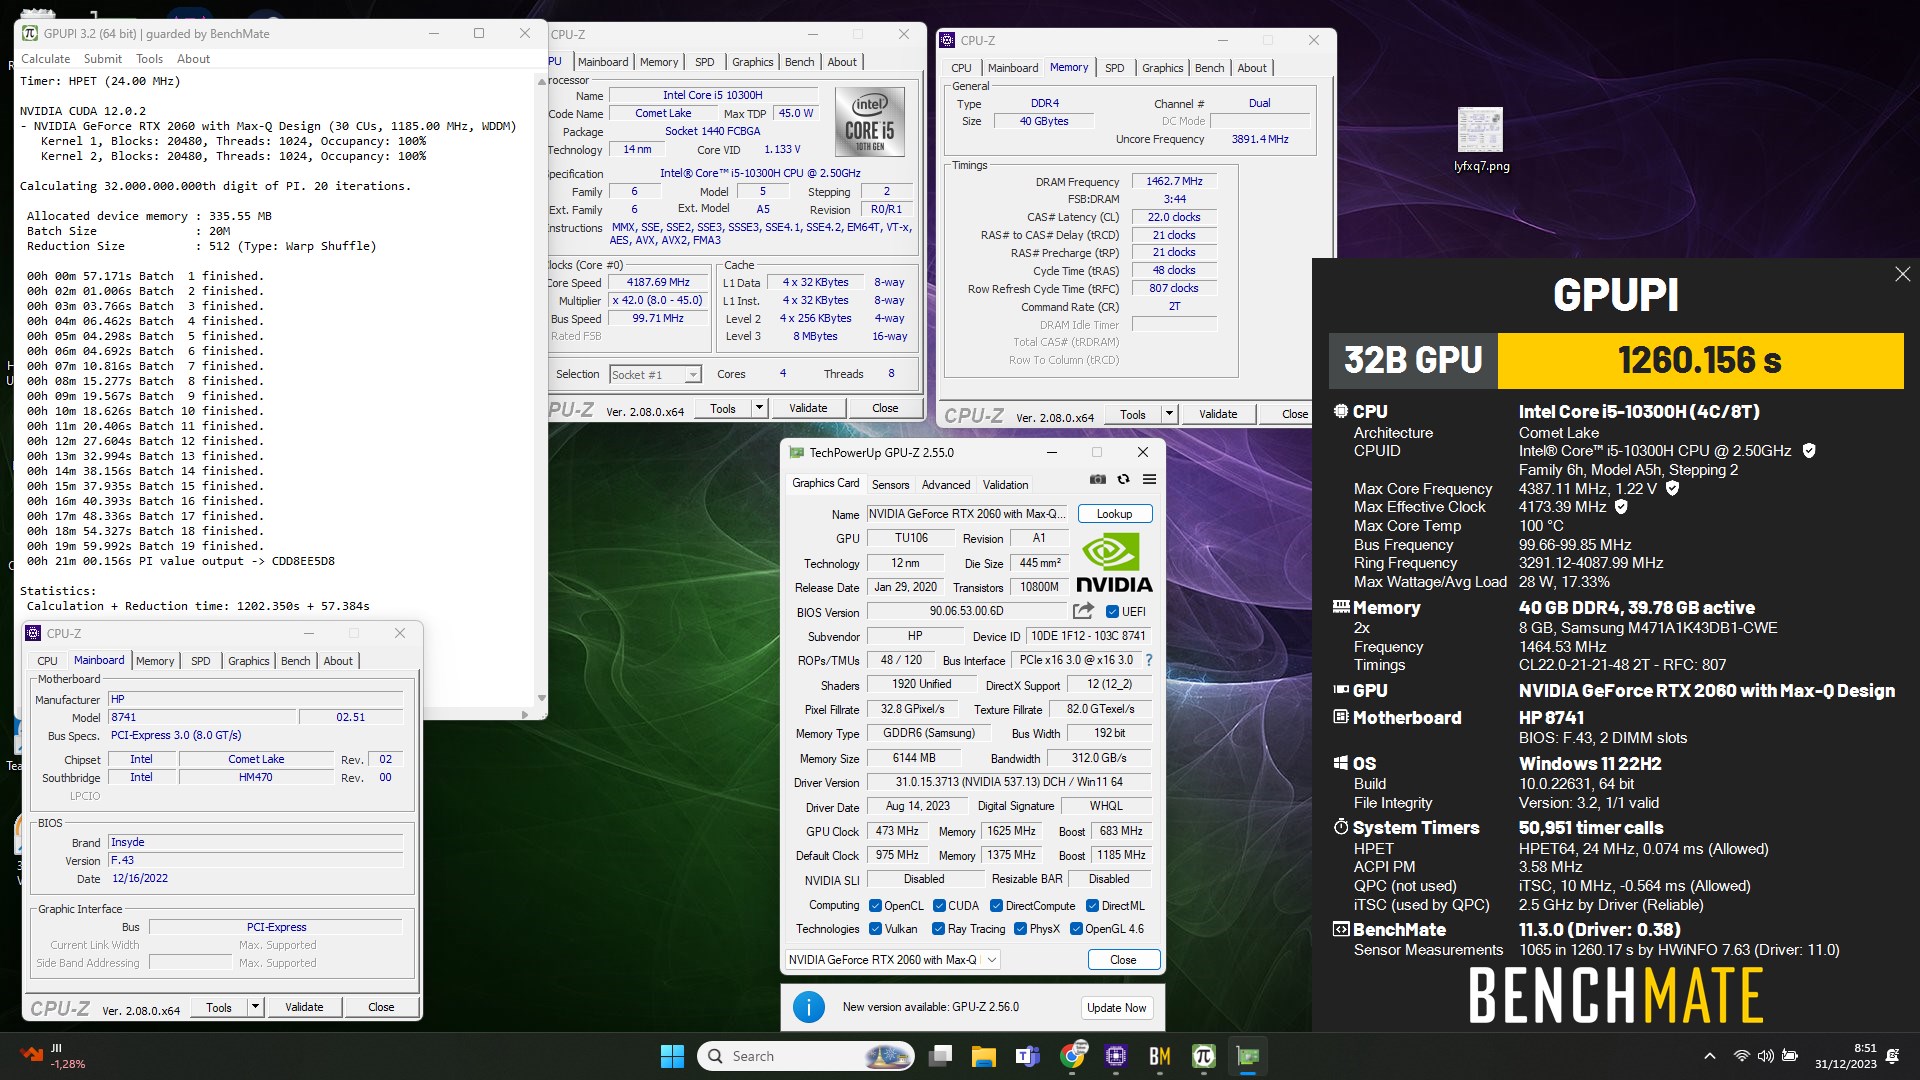Switch to GPUPI via taskbar pi icon
1920x1080 pixels.
click(x=1203, y=1056)
